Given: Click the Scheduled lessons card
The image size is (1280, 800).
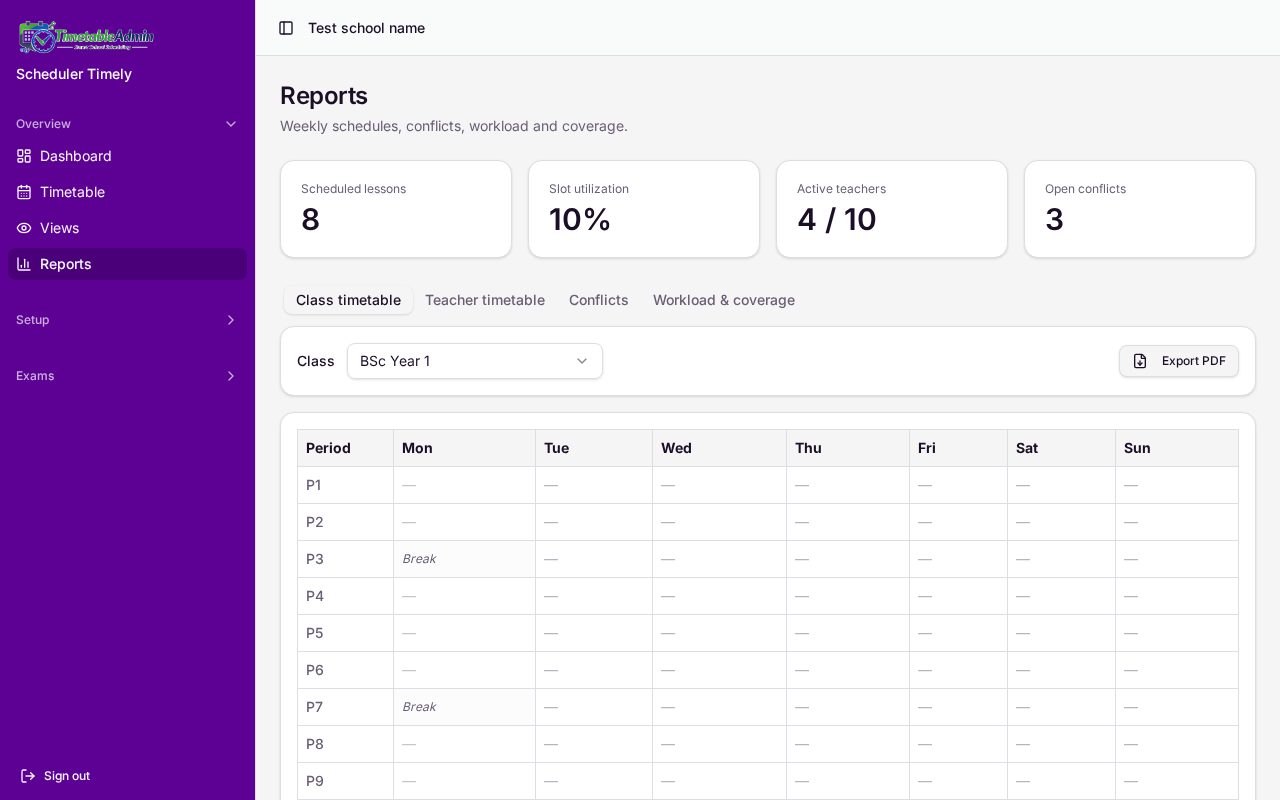Looking at the screenshot, I should [396, 209].
